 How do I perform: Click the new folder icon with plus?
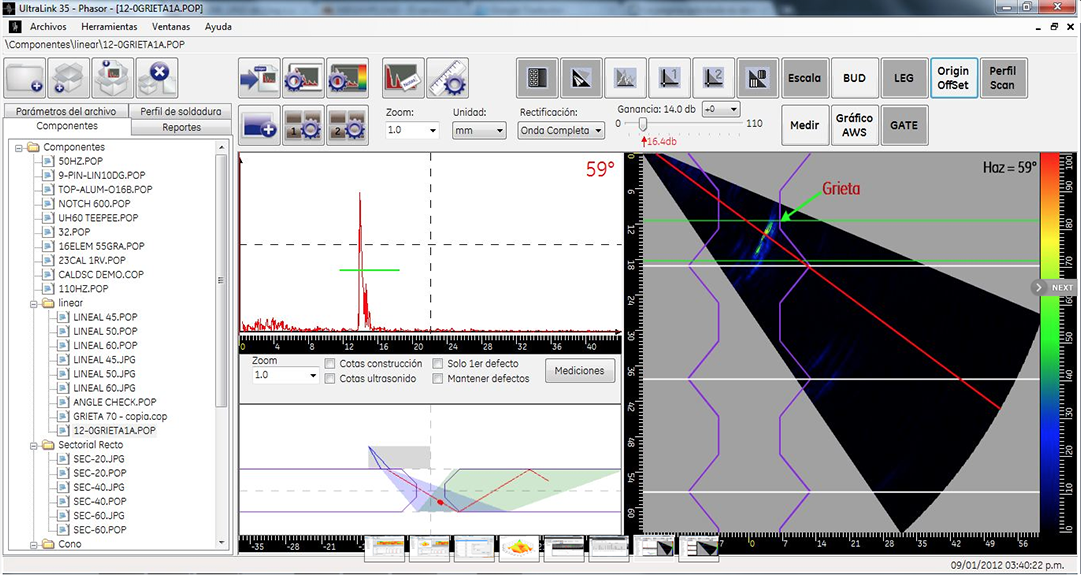pos(25,78)
